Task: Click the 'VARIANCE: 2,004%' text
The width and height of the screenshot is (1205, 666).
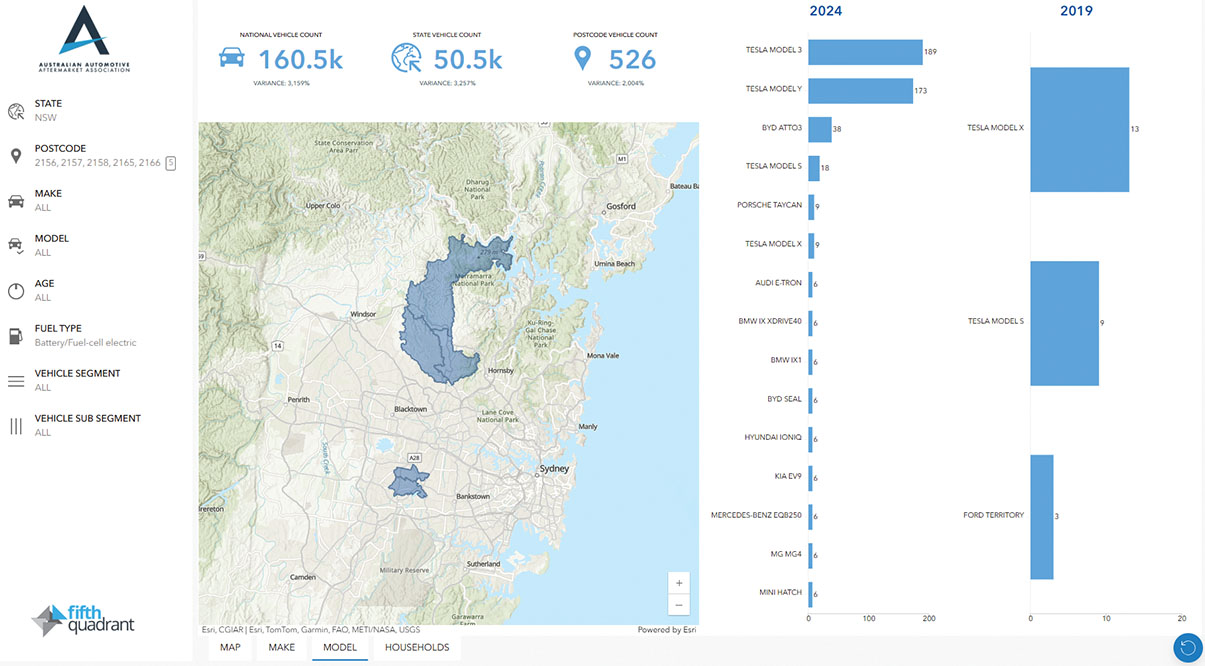Action: (x=616, y=83)
